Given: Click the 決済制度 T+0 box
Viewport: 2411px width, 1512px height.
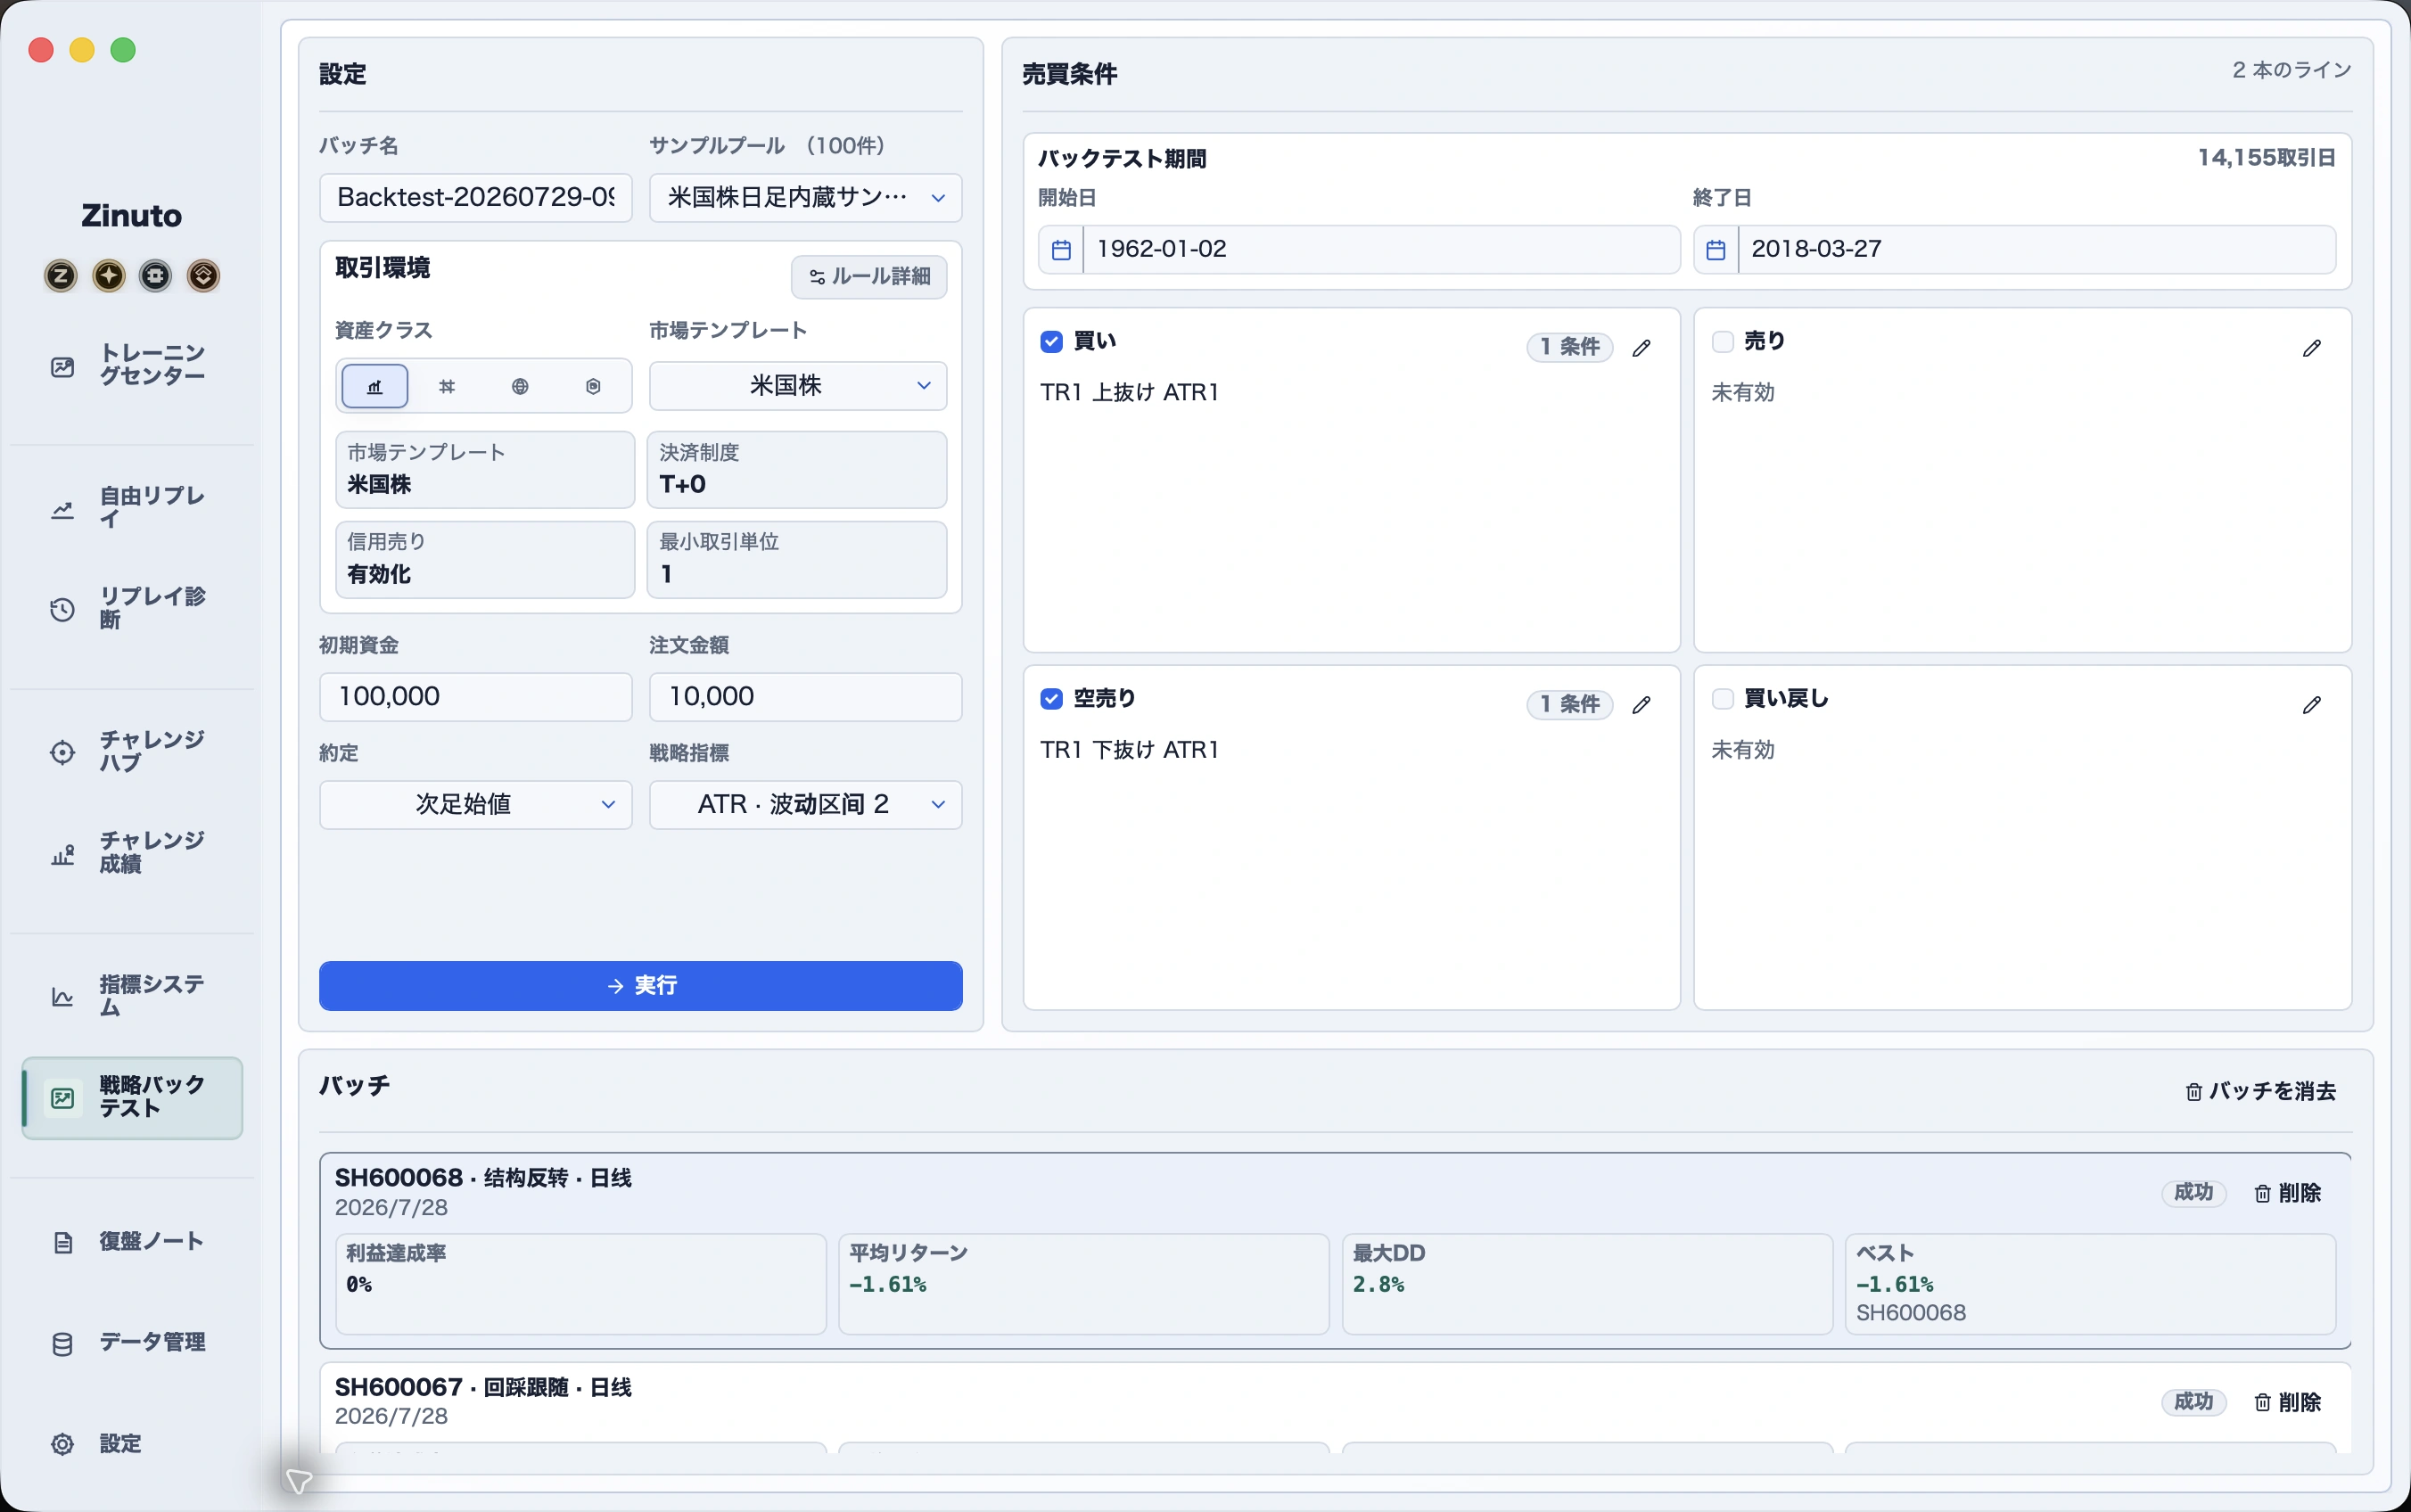Looking at the screenshot, I should (x=797, y=470).
